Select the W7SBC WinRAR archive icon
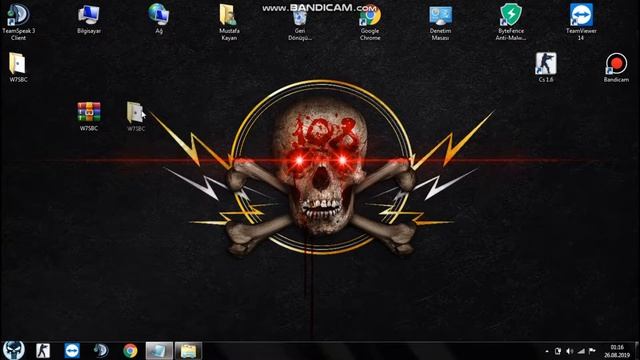 coord(89,116)
